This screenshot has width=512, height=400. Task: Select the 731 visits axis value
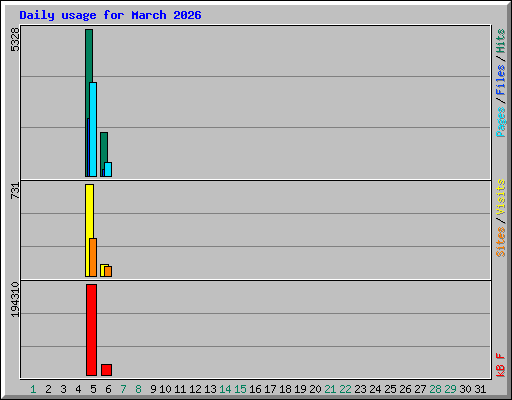pyautogui.click(x=15, y=191)
